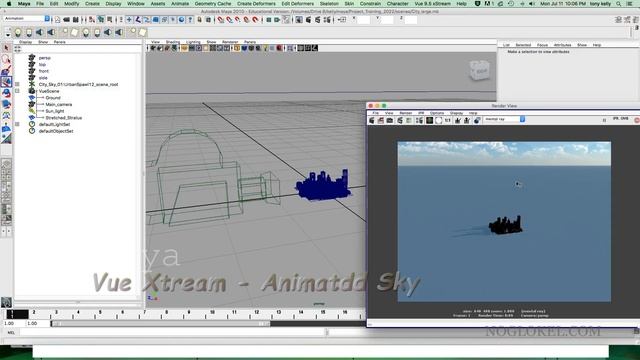Viewport: 640px width, 360px height.
Task: Expand the defaultLightSet node
Action: click(x=18, y=124)
